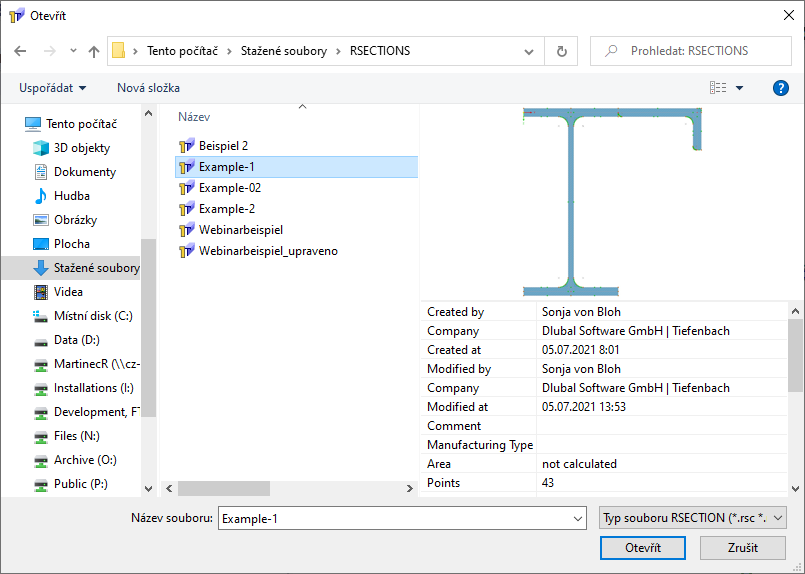Open '3D objekty' folder in sidebar
The width and height of the screenshot is (805, 574).
(72, 148)
